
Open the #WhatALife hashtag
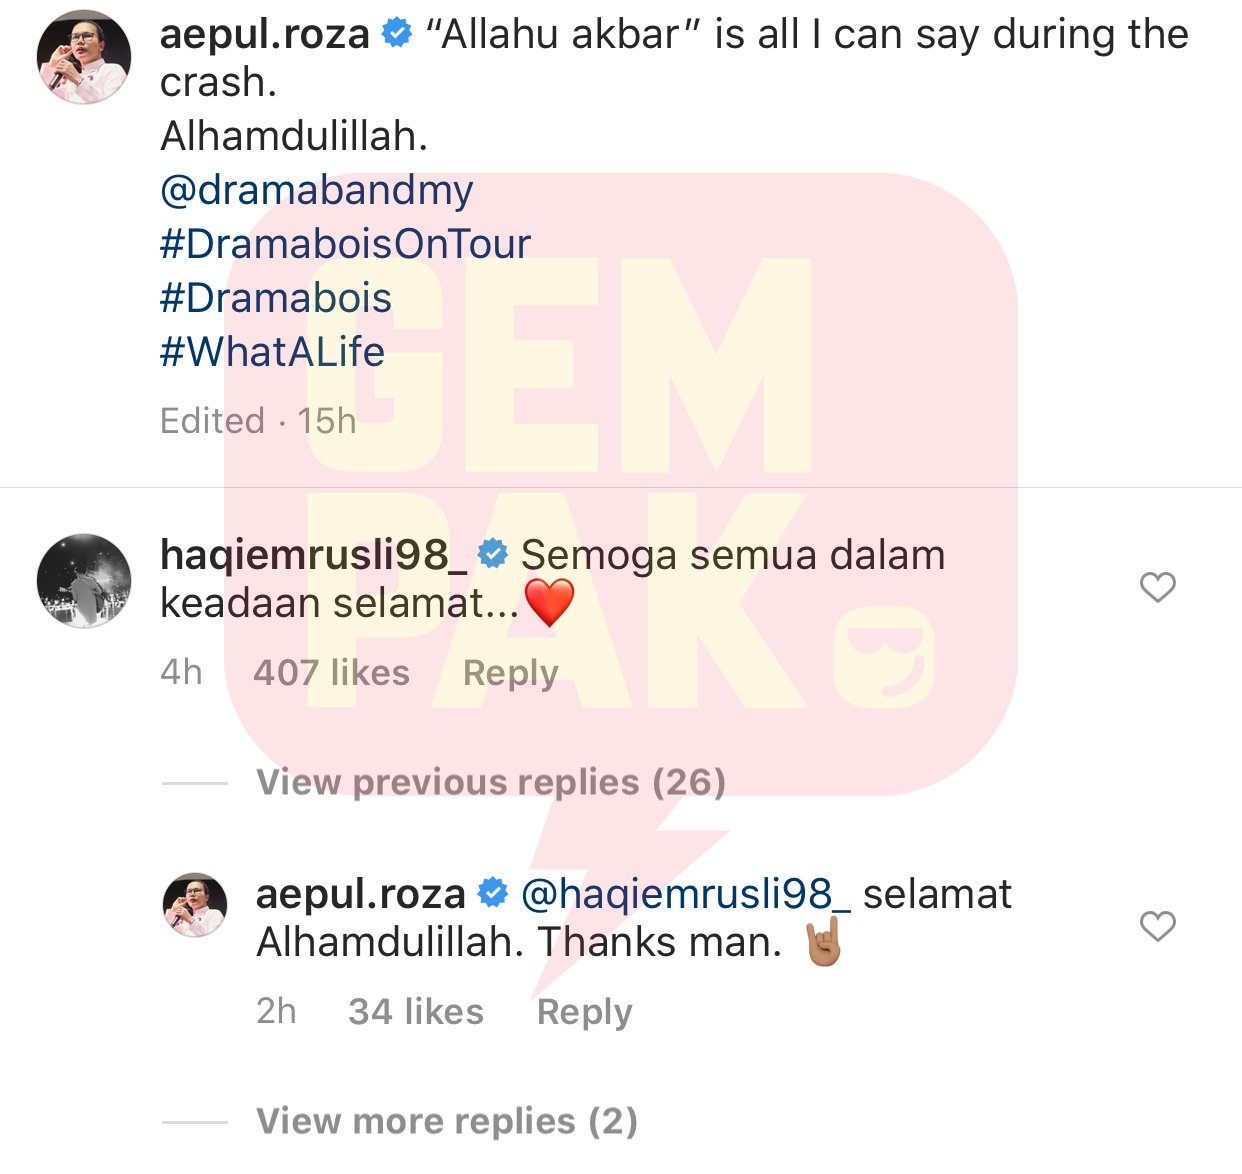pos(272,352)
